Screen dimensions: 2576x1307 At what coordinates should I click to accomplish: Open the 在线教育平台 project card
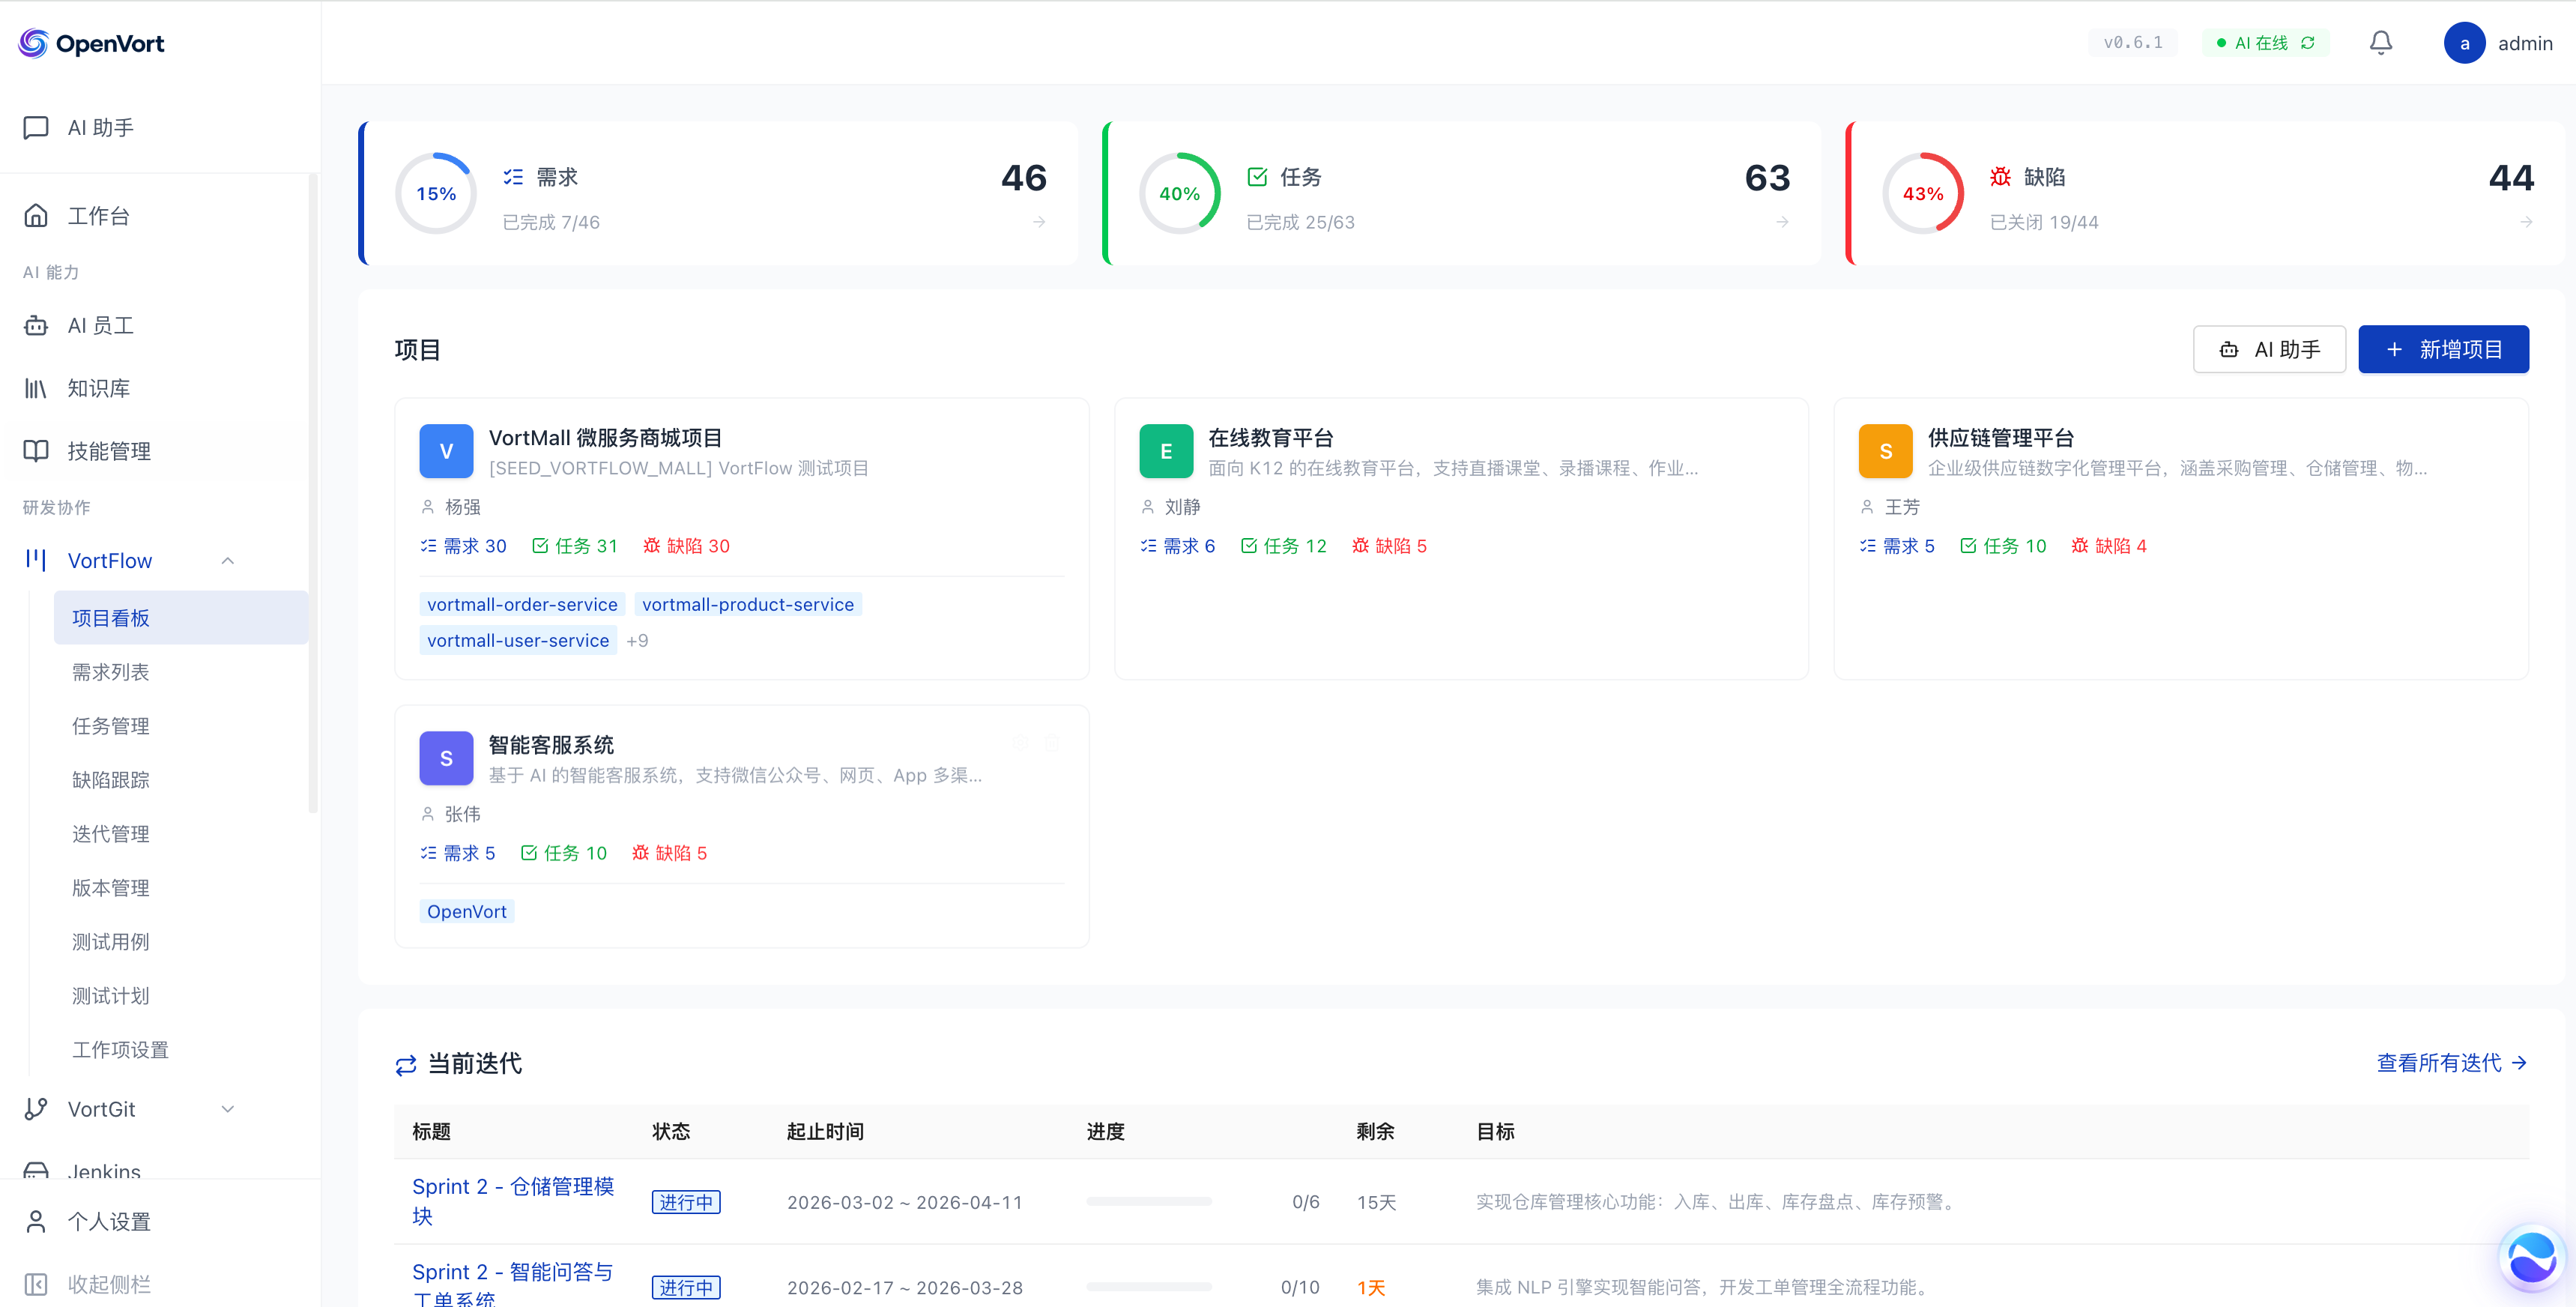point(1270,438)
